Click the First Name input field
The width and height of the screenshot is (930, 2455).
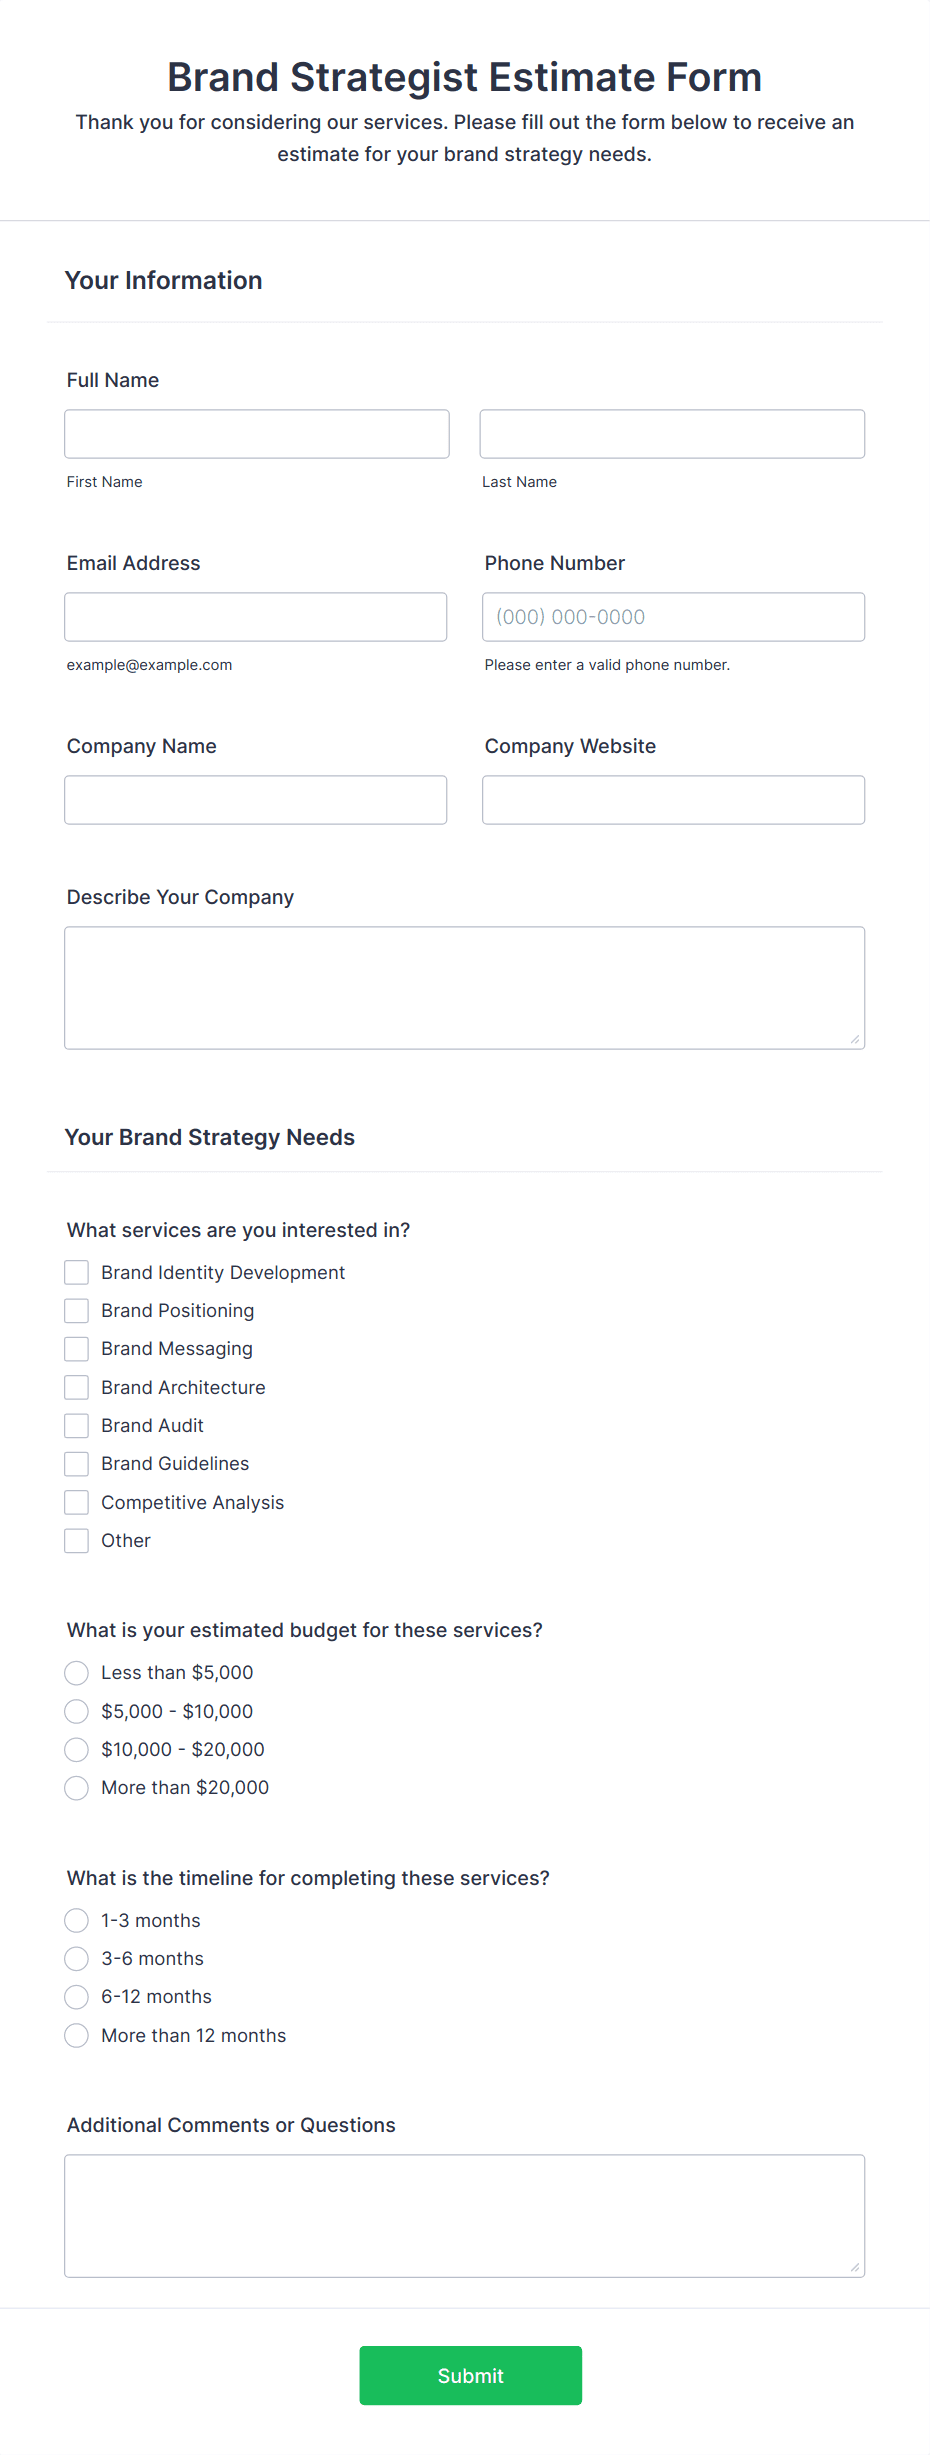tap(257, 434)
